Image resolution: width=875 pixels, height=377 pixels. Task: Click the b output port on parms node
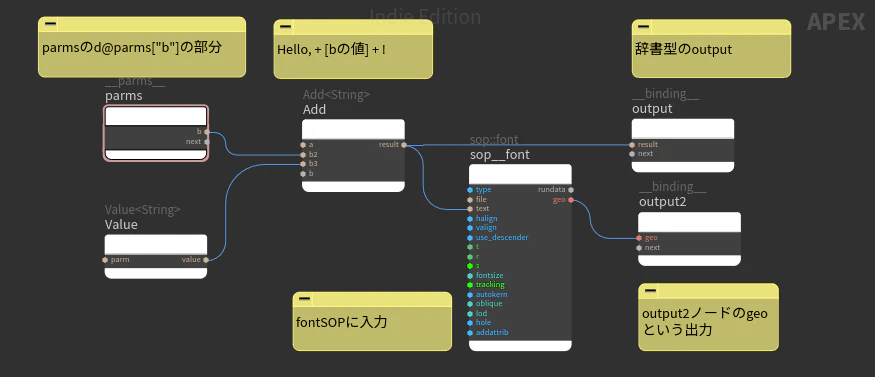(206, 132)
